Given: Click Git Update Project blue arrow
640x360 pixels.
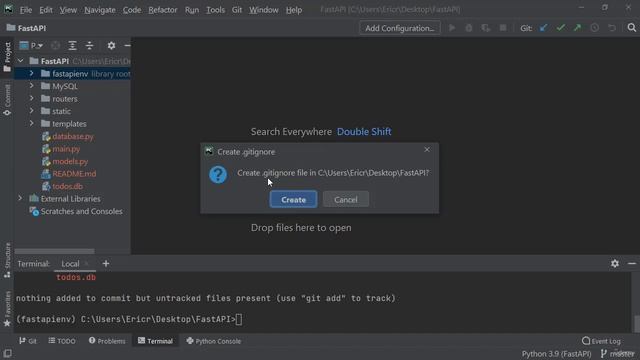Looking at the screenshot, I should 543,28.
